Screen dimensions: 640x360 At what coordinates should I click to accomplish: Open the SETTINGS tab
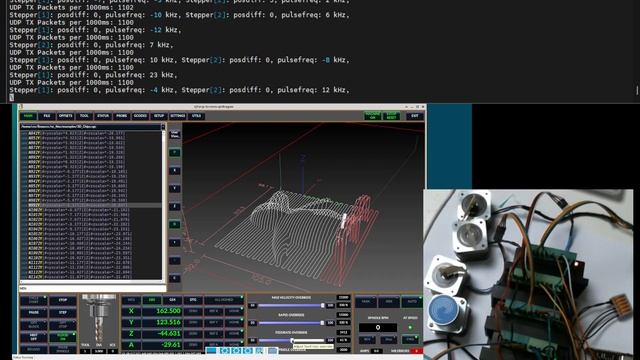pos(178,116)
